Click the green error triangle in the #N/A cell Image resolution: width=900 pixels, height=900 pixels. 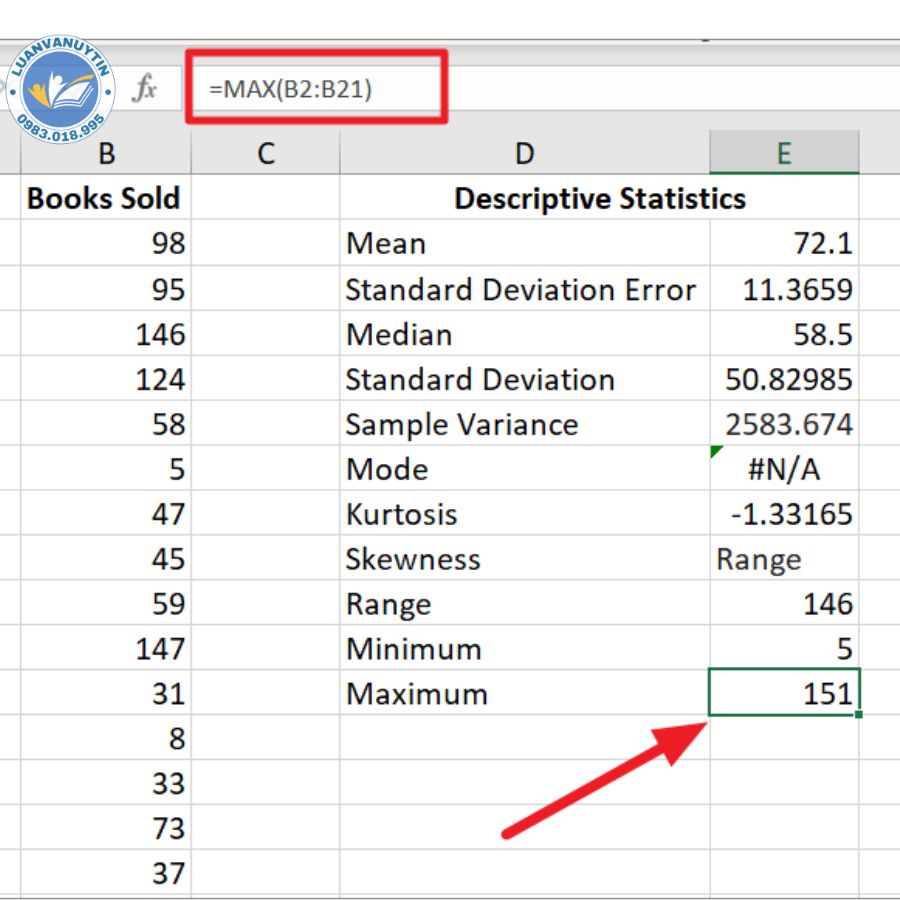(716, 453)
